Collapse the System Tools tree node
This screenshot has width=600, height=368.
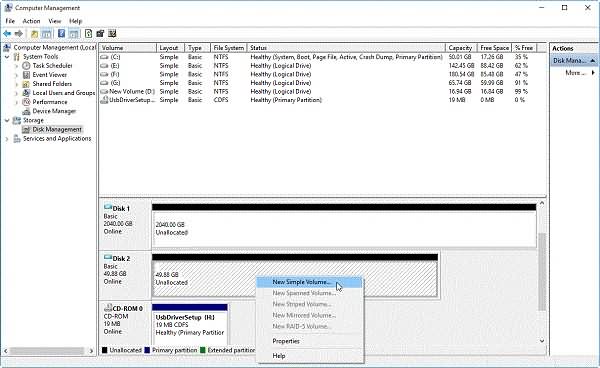(x=7, y=57)
